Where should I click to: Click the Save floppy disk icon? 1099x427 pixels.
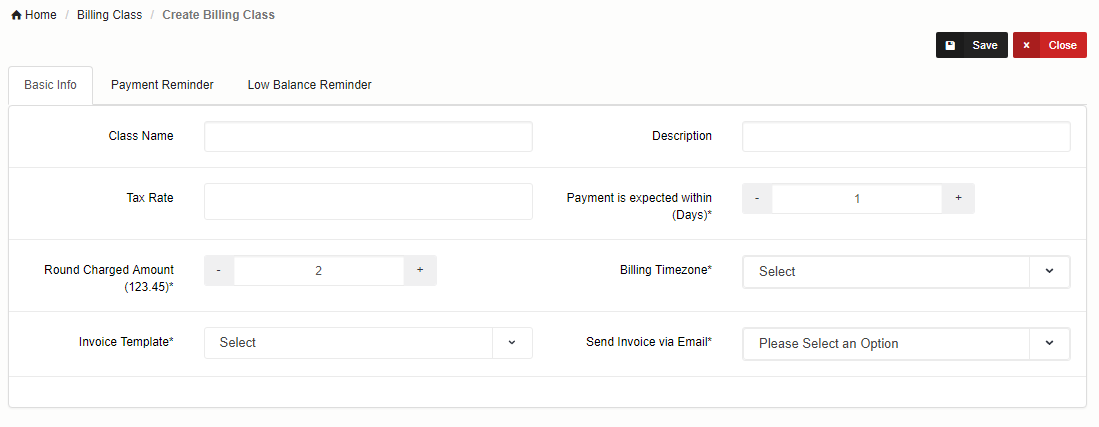click(950, 45)
